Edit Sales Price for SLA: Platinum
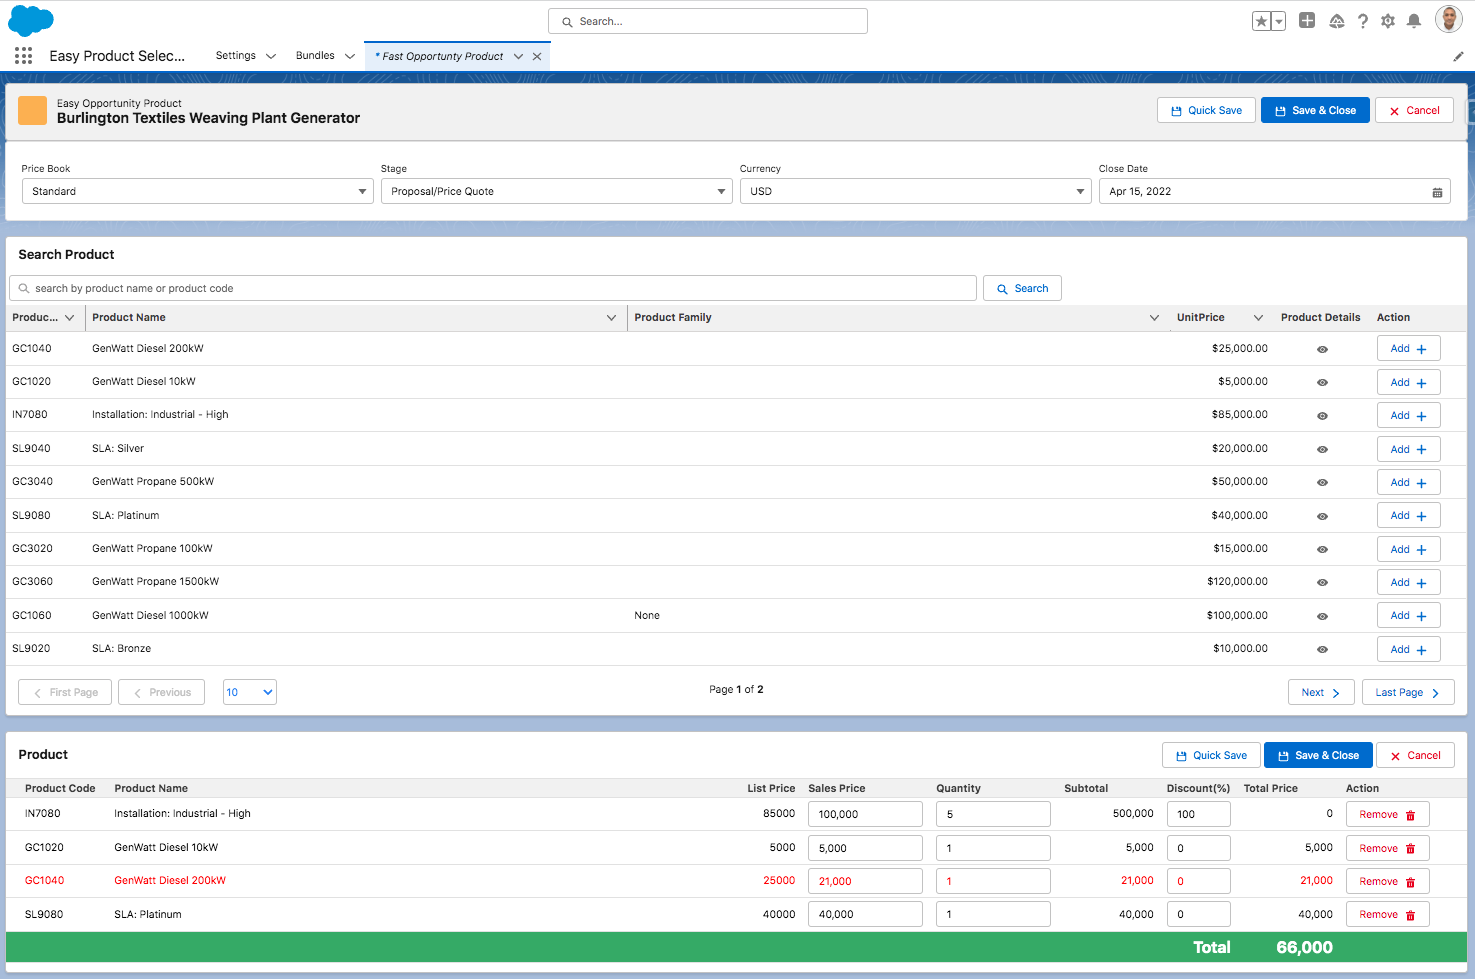The image size is (1475, 979). click(x=865, y=914)
